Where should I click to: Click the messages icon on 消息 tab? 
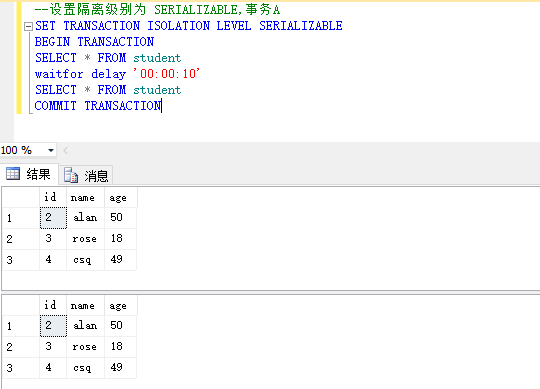71,175
